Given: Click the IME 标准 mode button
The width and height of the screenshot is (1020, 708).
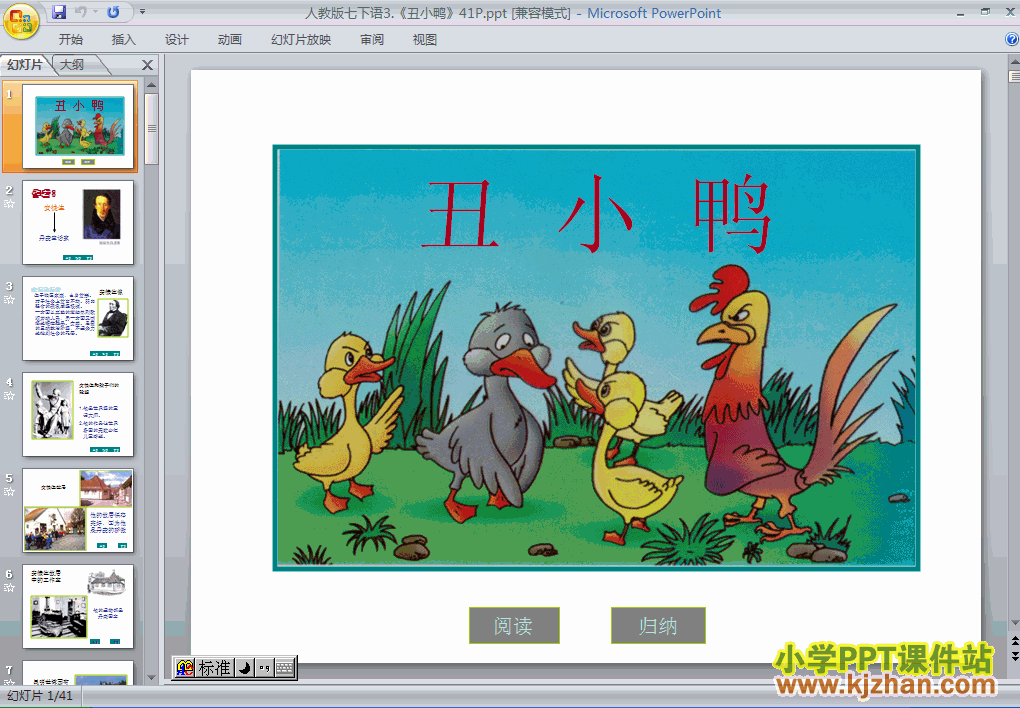Looking at the screenshot, I should pyautogui.click(x=214, y=668).
